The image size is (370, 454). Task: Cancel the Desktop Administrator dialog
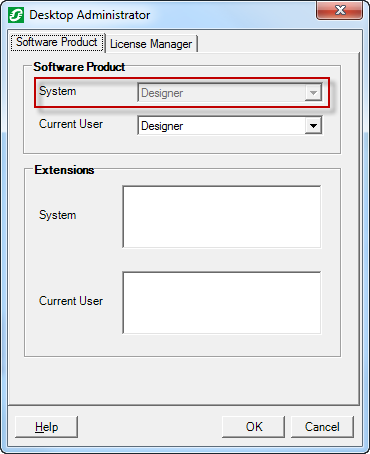tap(322, 427)
